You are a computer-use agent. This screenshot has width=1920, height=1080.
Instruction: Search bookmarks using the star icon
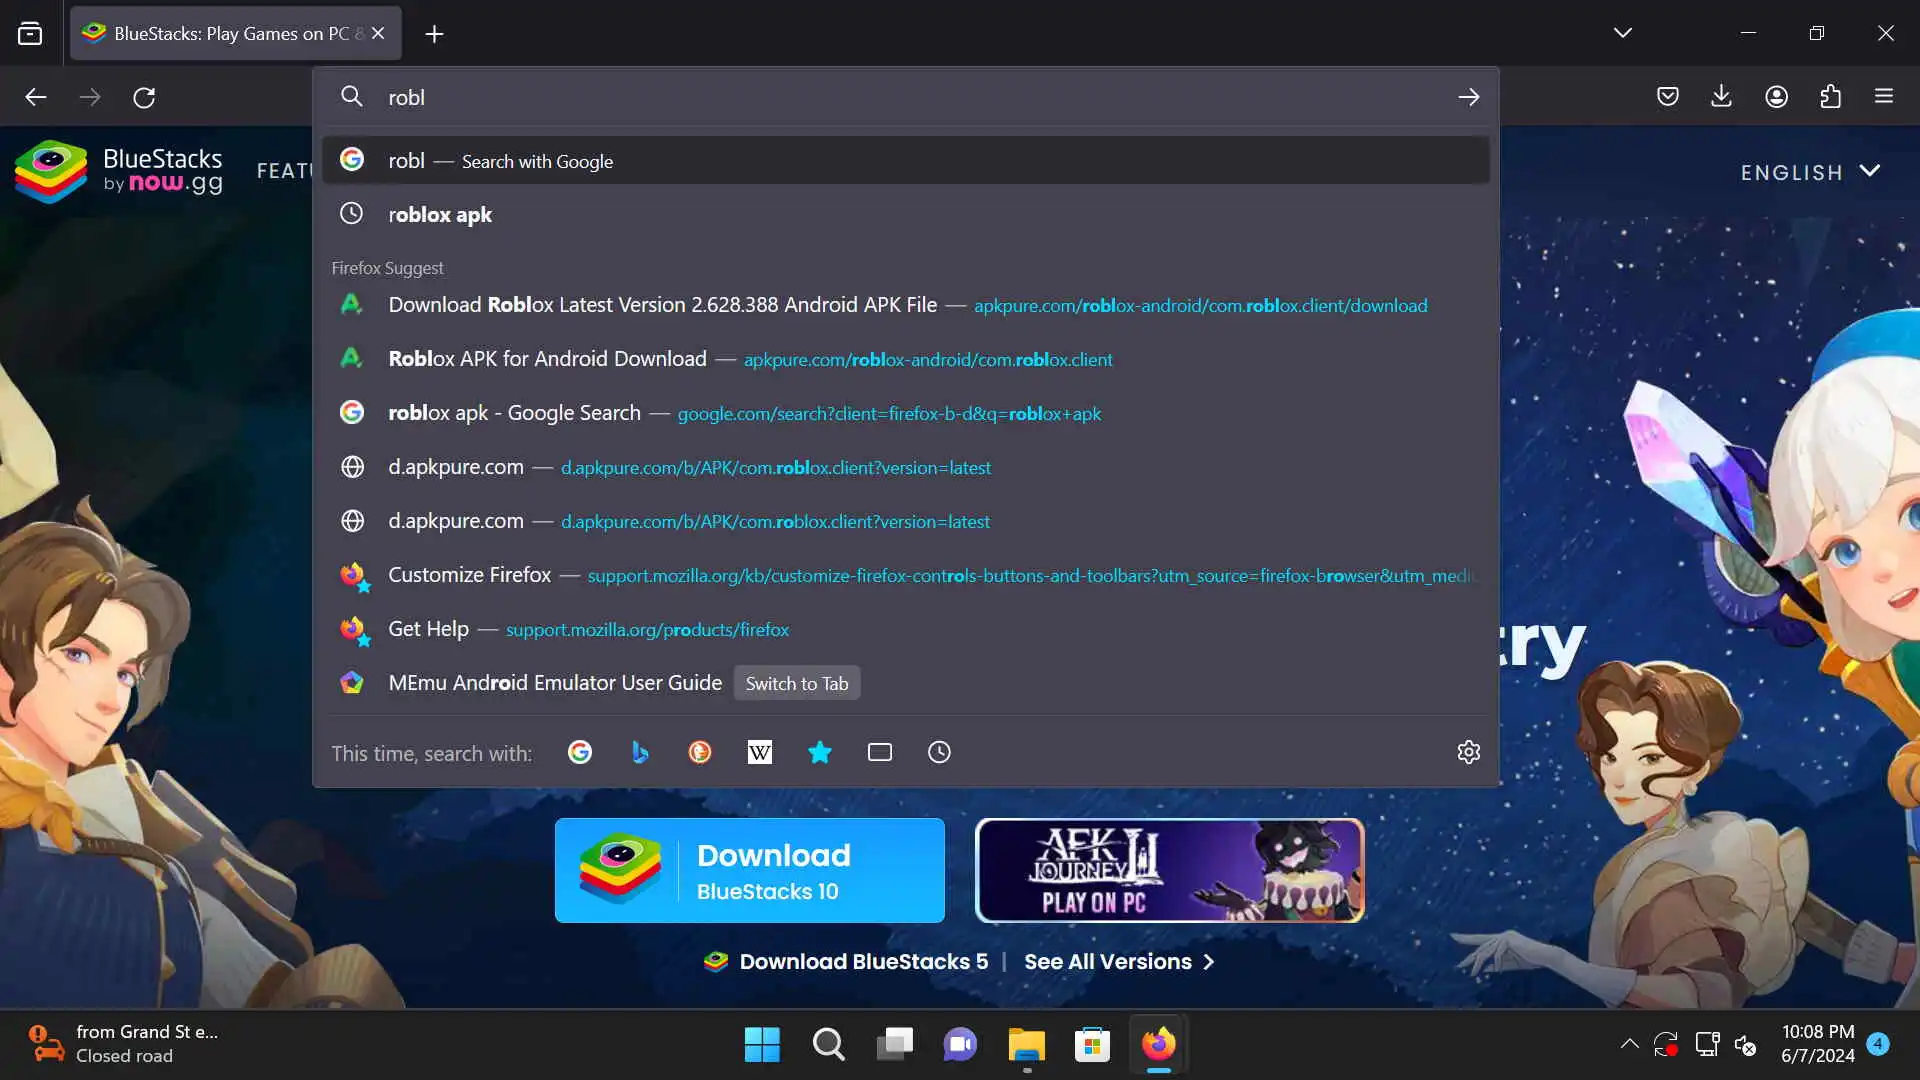(x=820, y=752)
